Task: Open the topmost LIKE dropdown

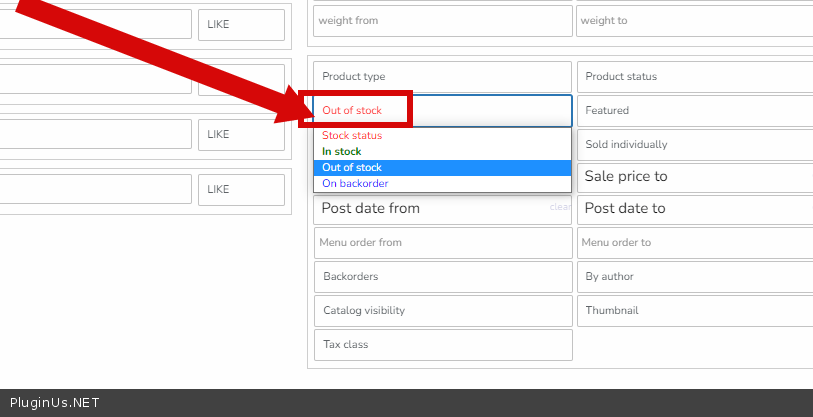Action: pos(241,25)
